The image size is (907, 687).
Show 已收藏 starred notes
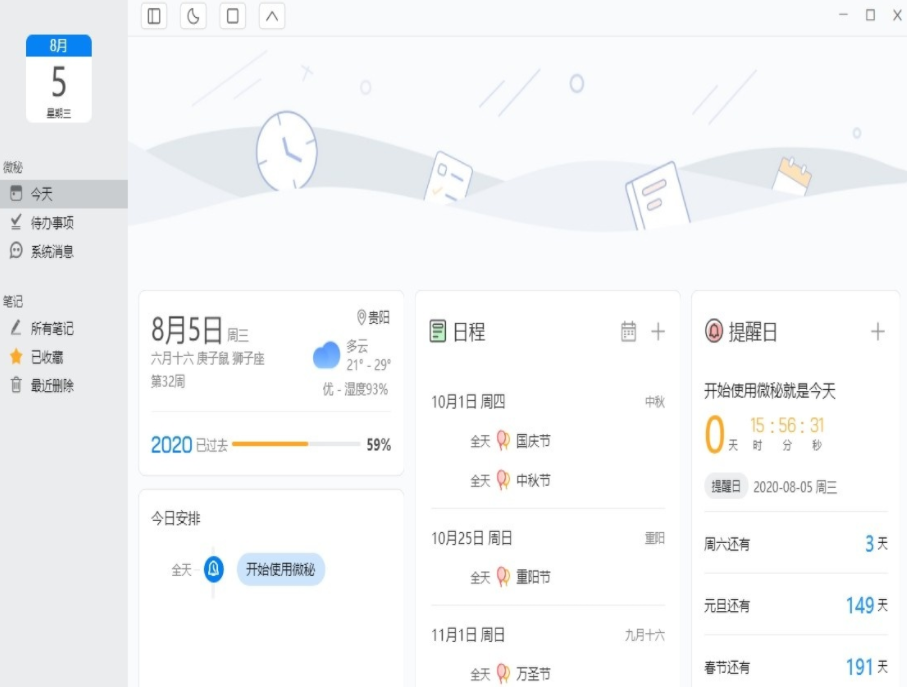click(x=47, y=357)
